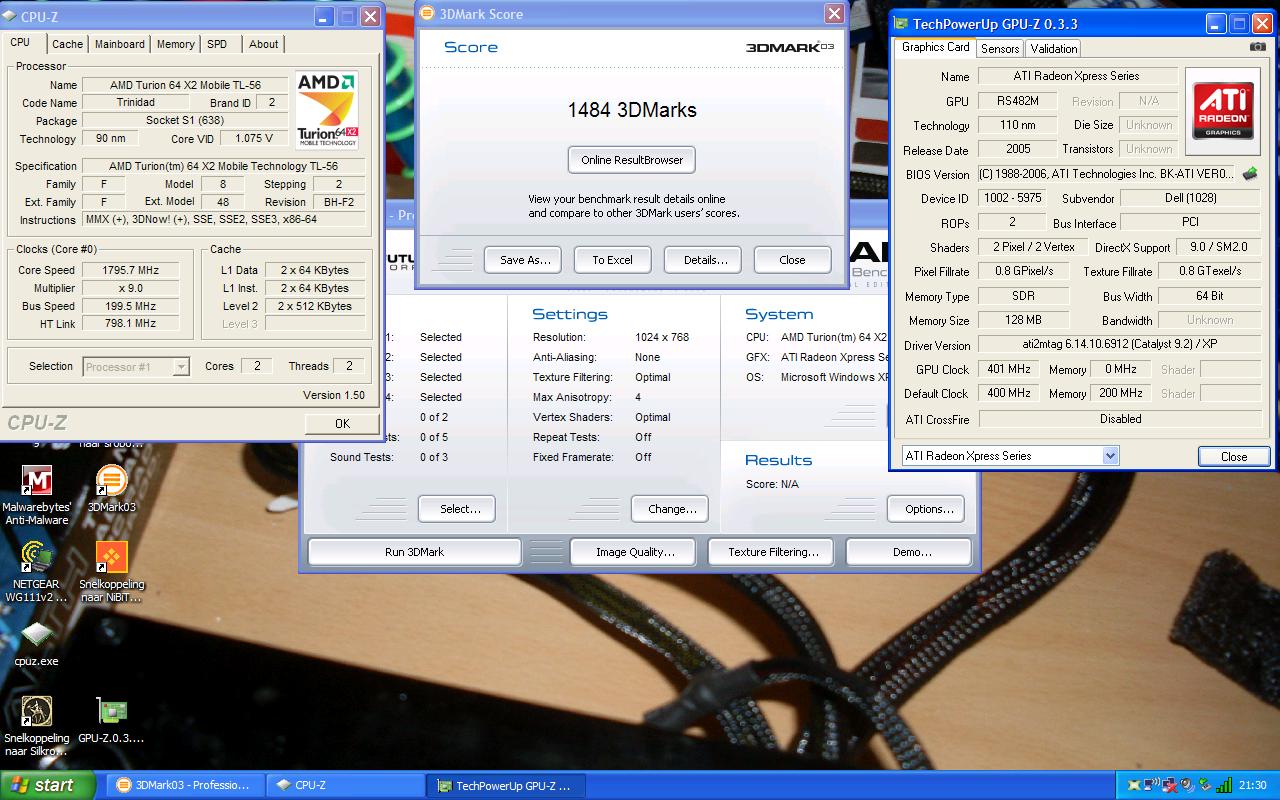Open Texture Filtering in 3DMark03
Screen dimensions: 1280x800
point(773,552)
